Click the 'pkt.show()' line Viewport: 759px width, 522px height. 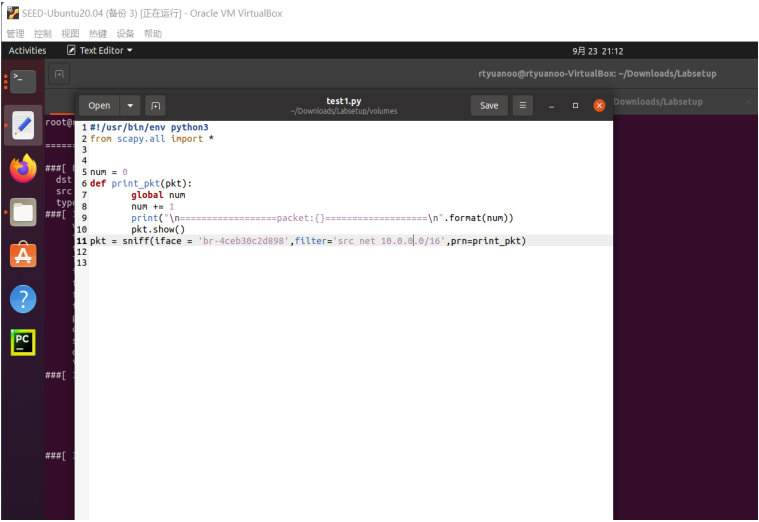158,230
